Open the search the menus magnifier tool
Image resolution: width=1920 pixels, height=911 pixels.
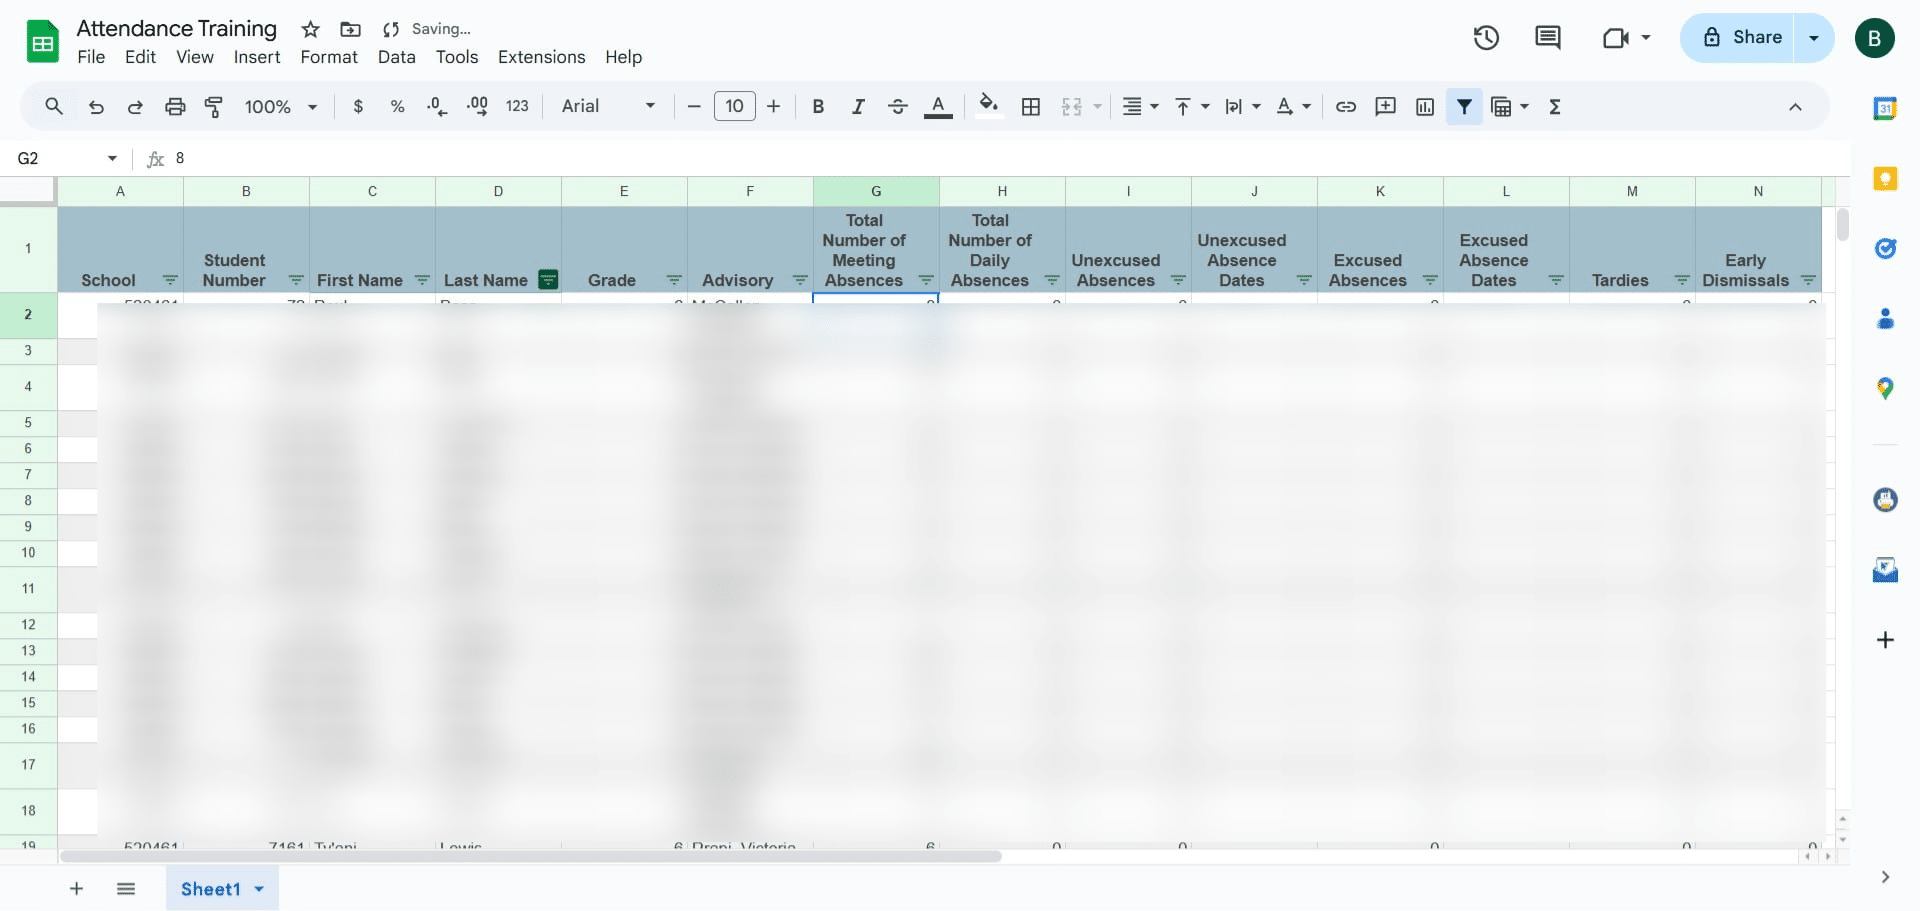(54, 106)
